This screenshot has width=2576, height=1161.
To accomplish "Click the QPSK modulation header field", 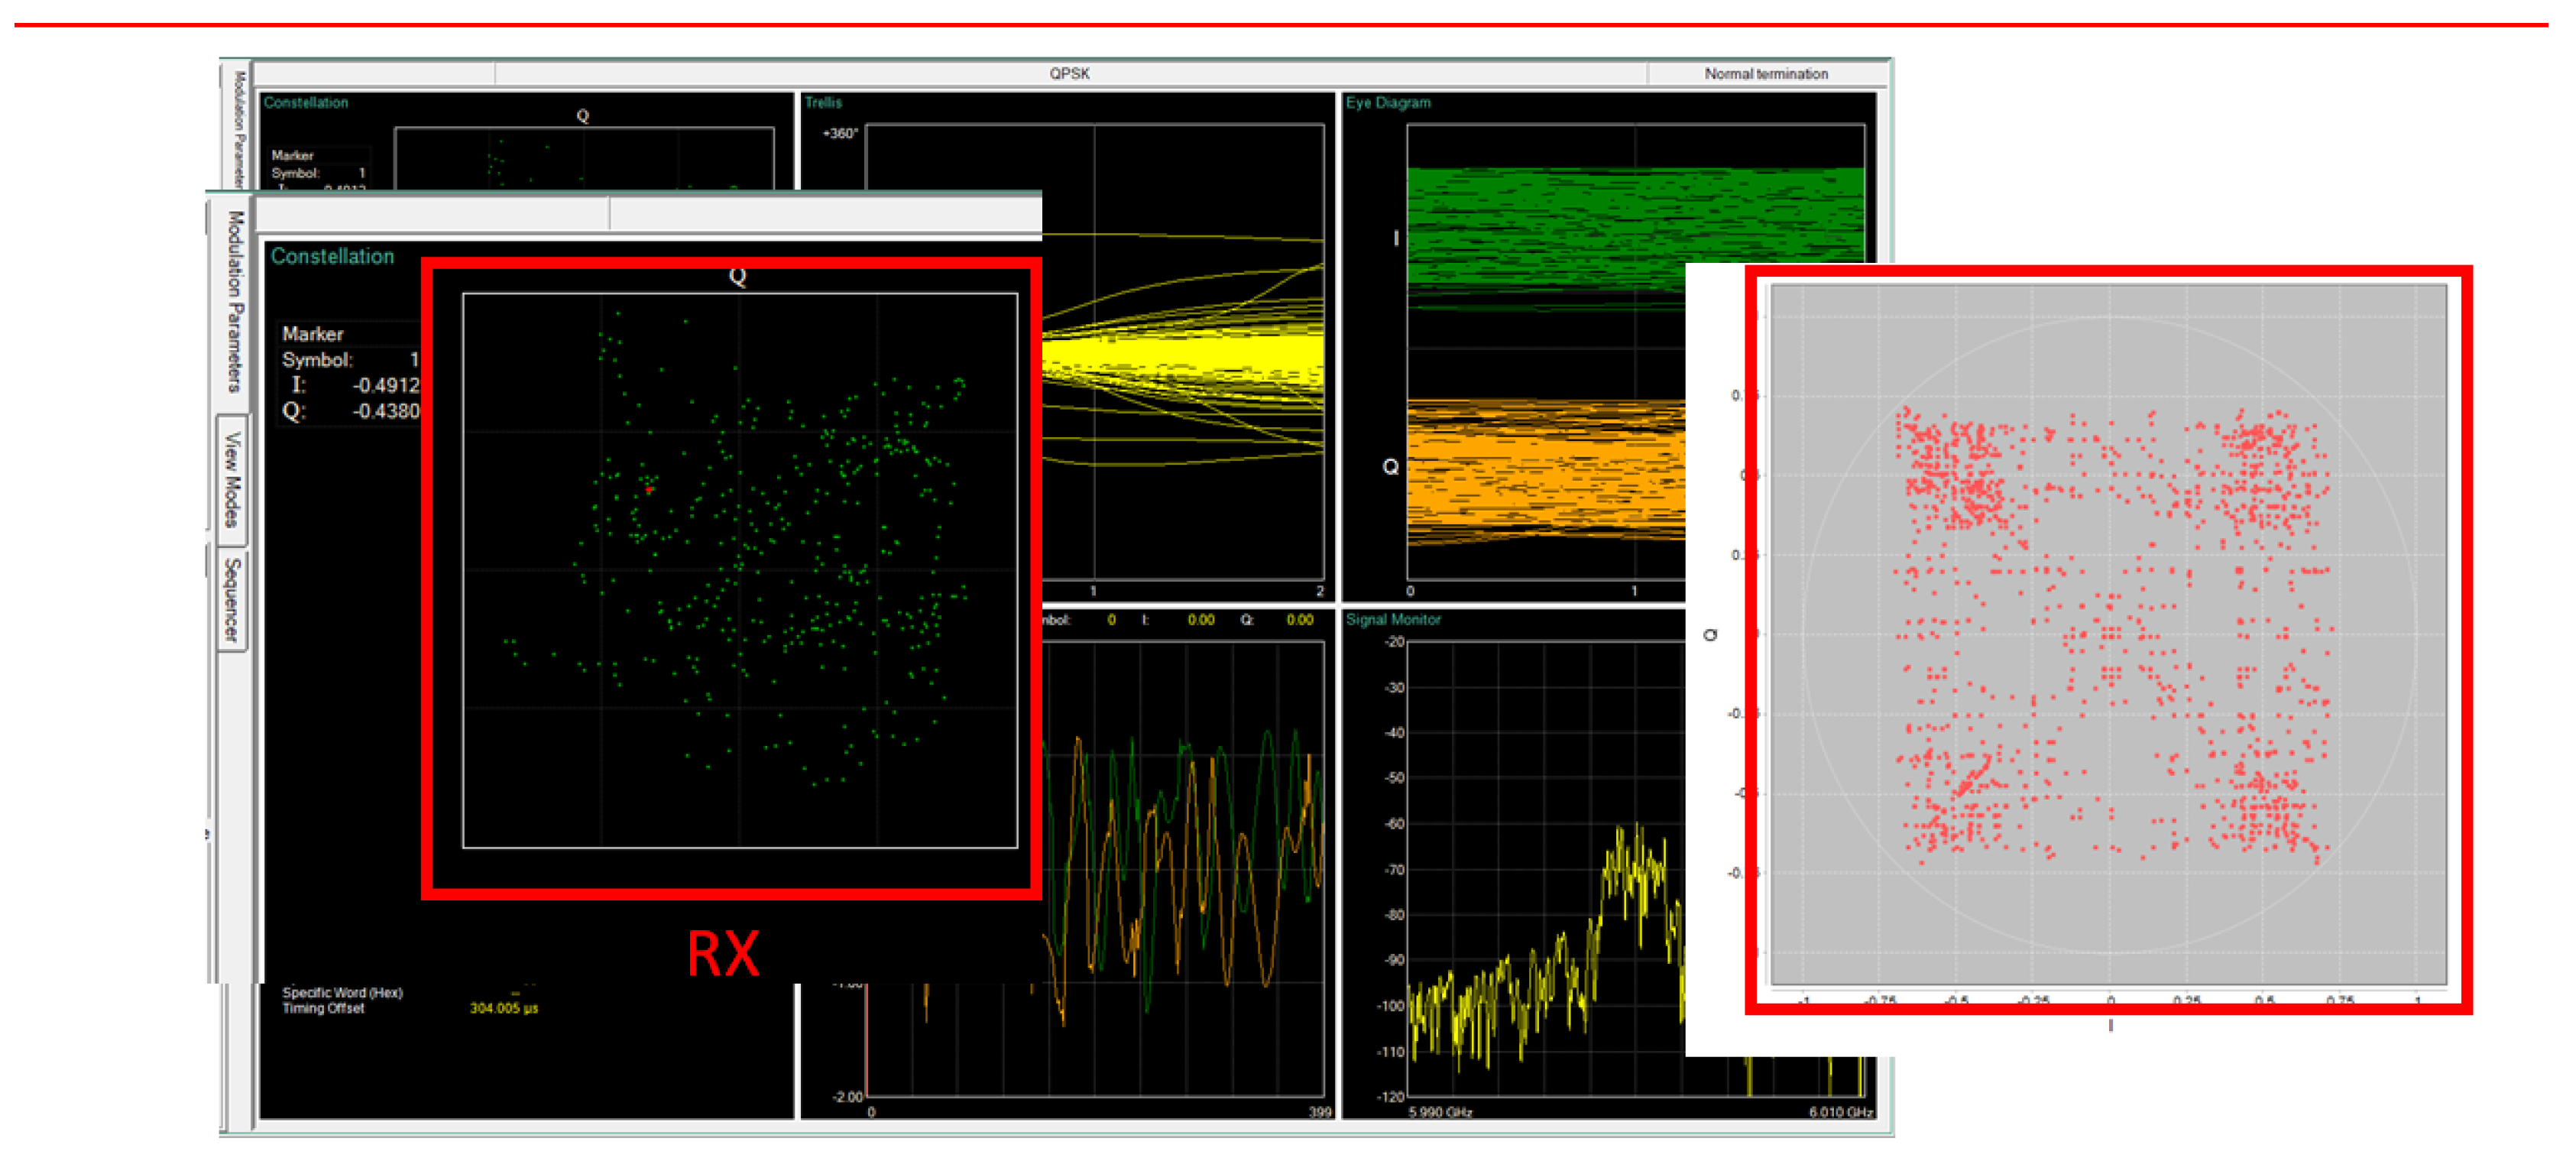I will click(x=1069, y=73).
